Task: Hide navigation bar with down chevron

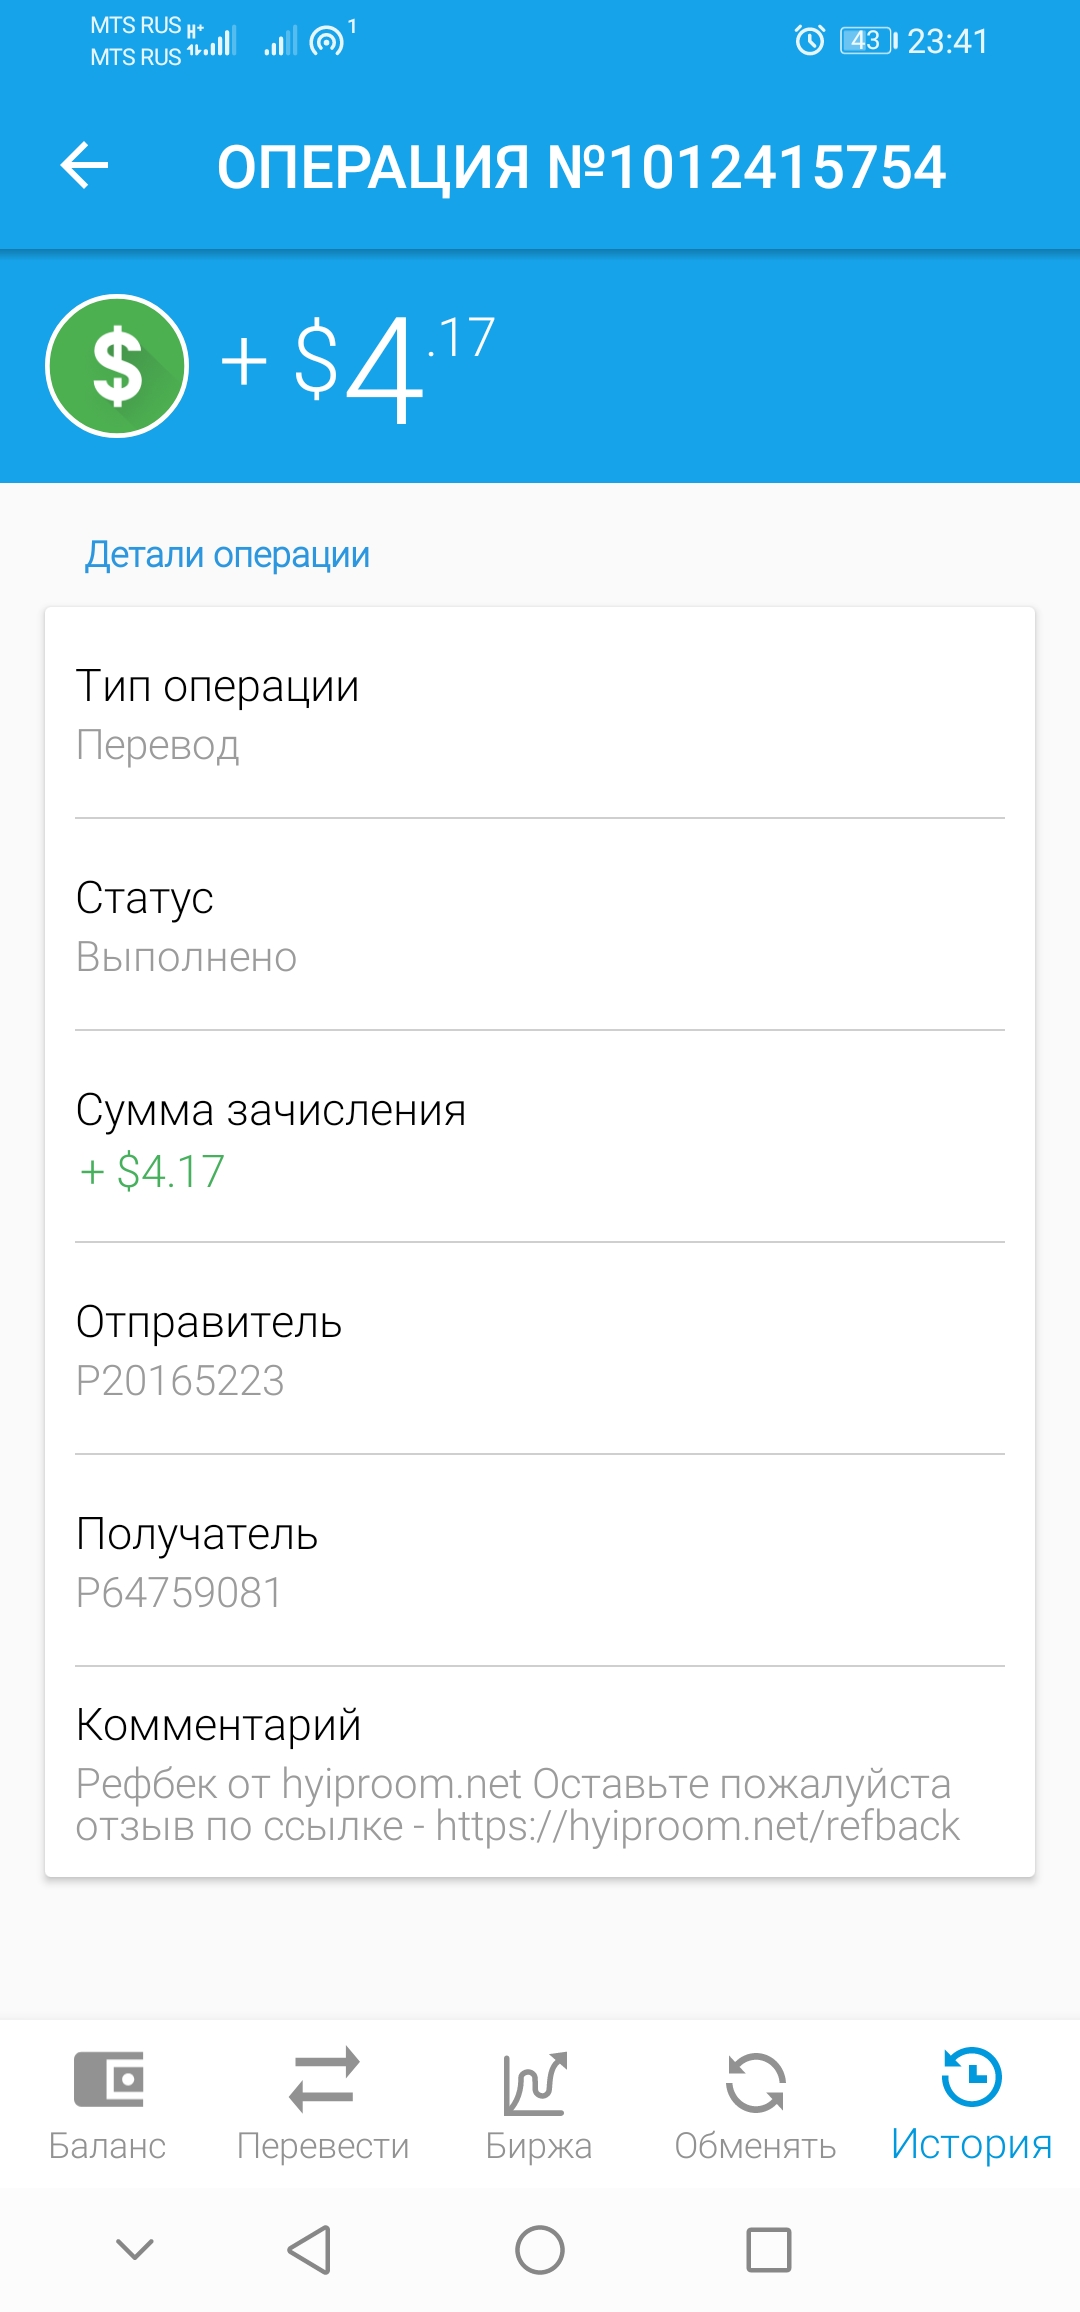Action: tap(135, 2249)
